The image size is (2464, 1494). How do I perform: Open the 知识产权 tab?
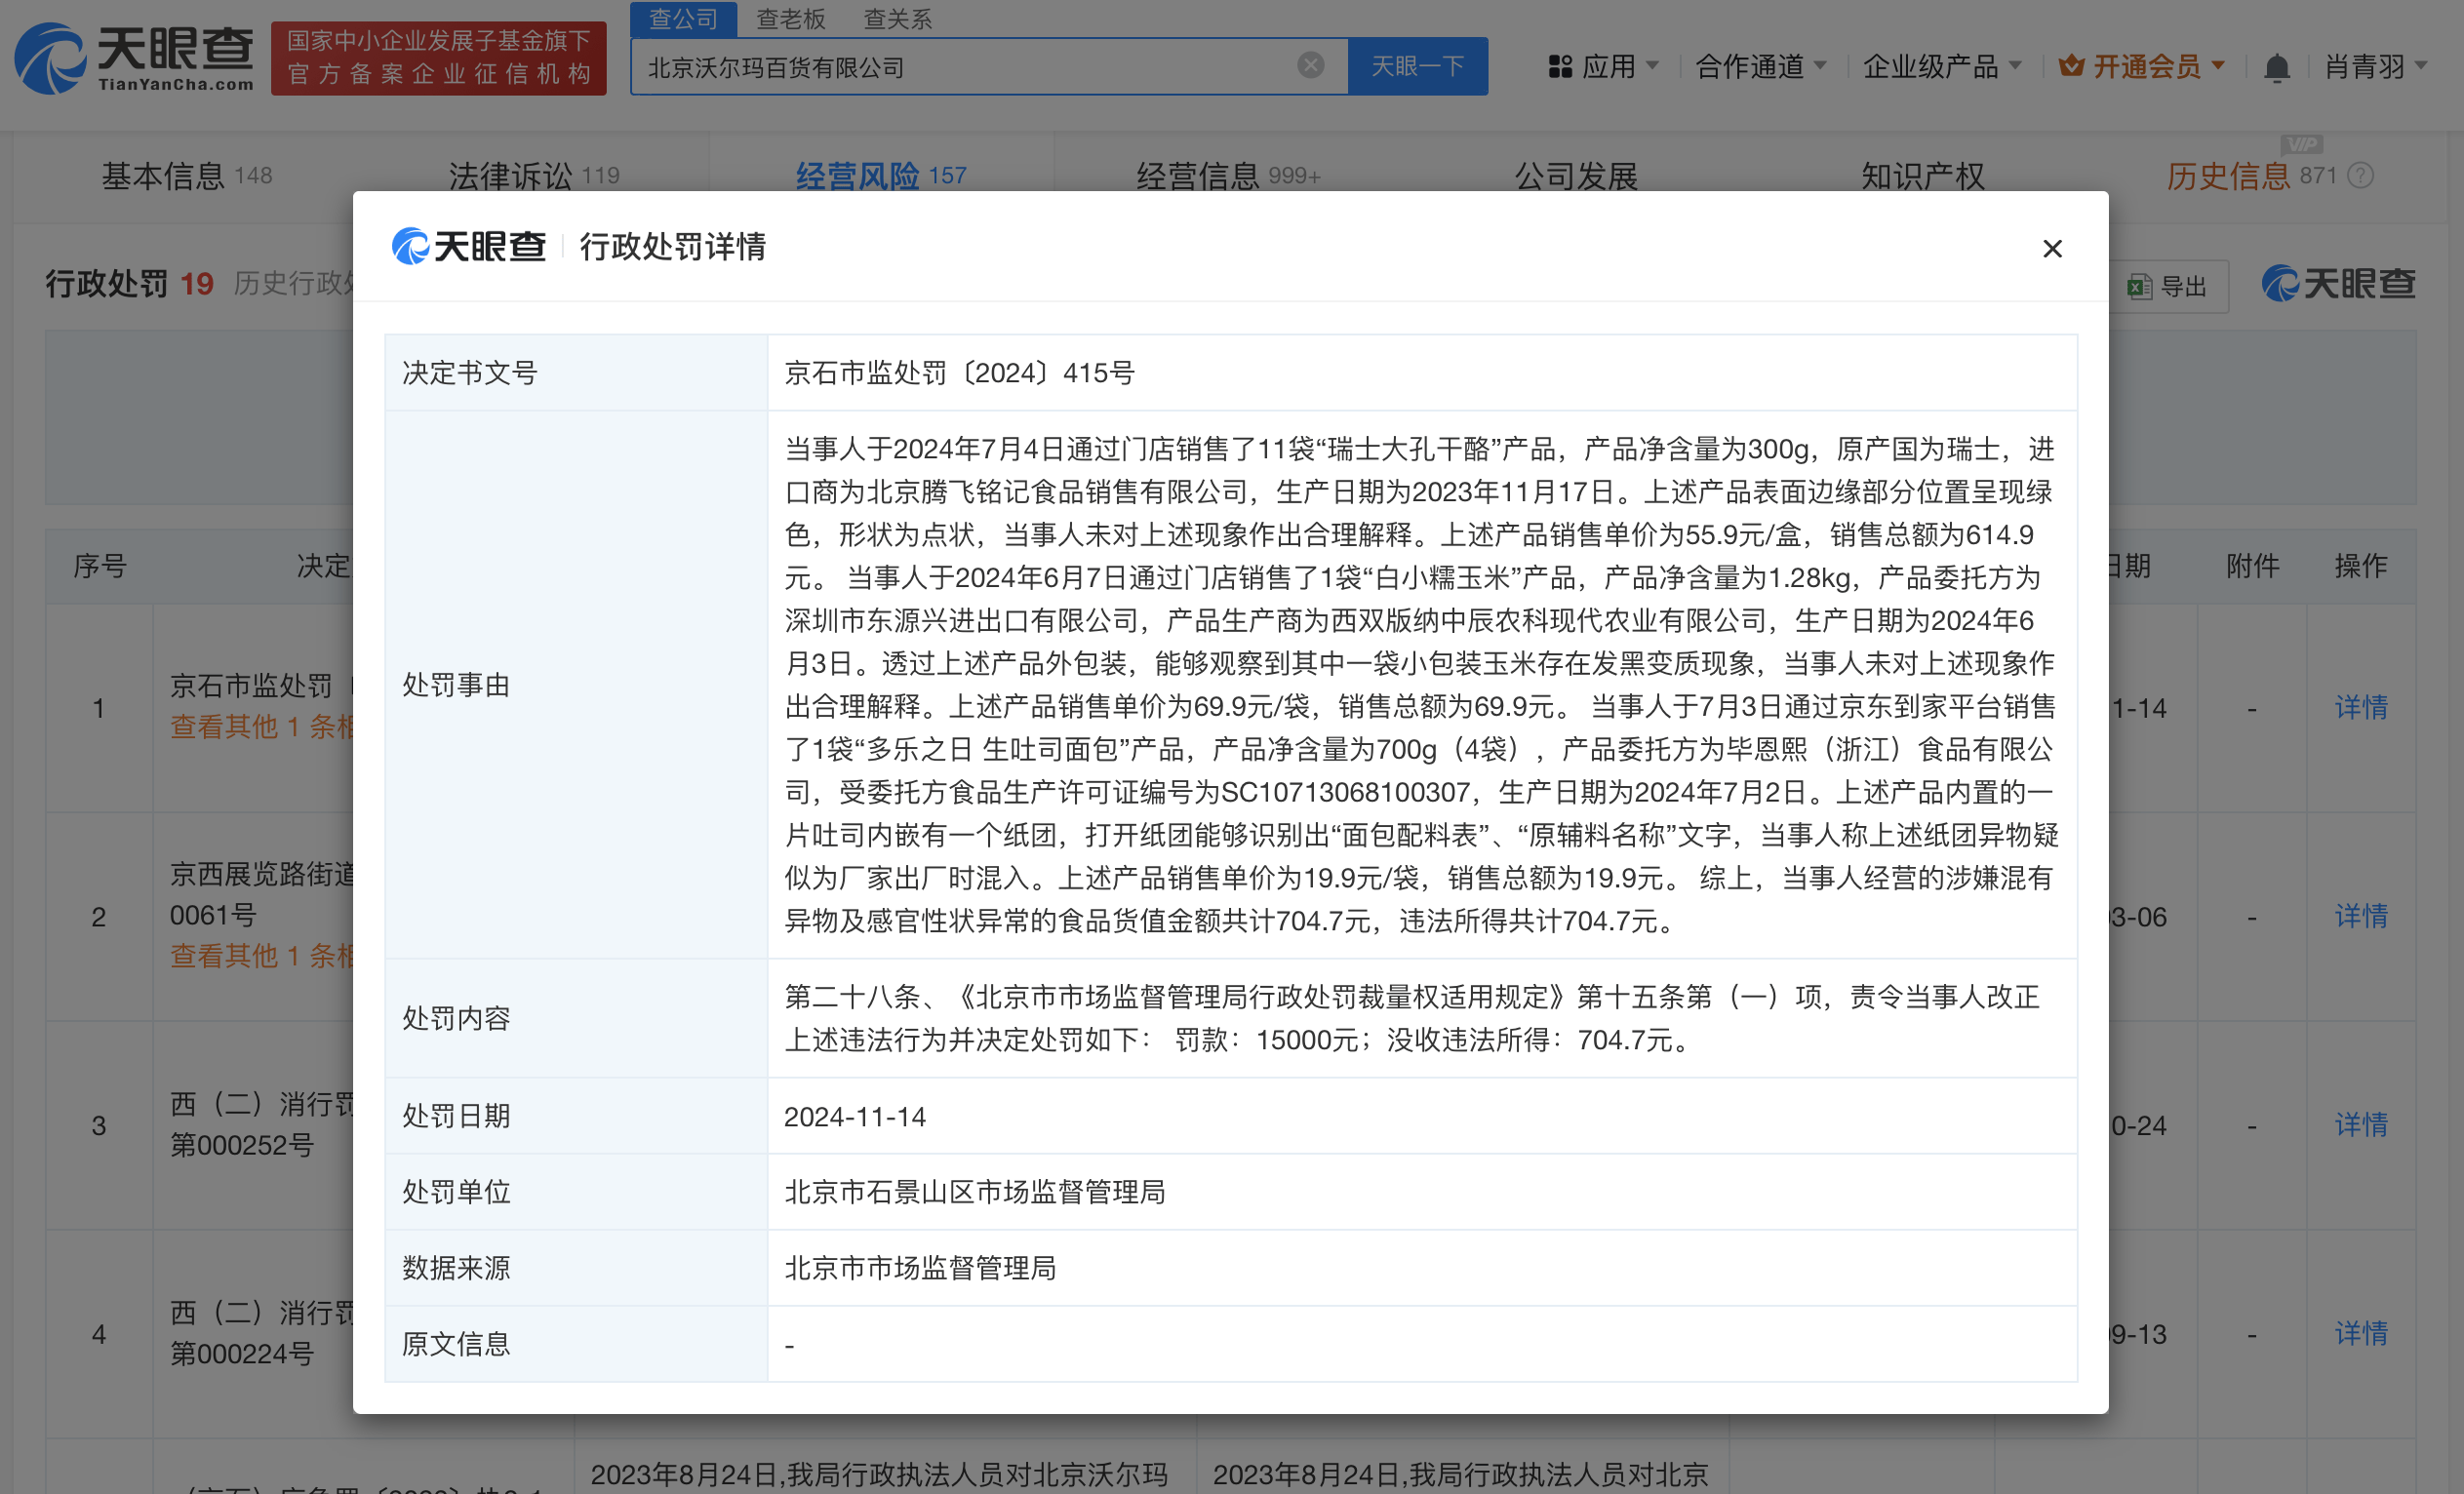(x=1922, y=176)
